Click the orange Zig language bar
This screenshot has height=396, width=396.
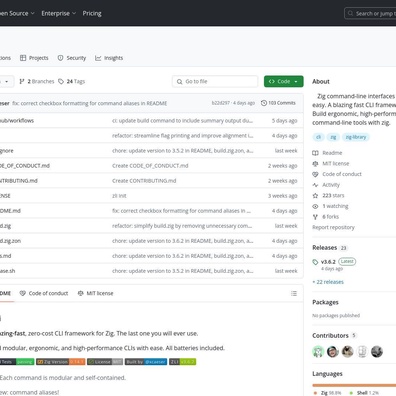[354, 385]
